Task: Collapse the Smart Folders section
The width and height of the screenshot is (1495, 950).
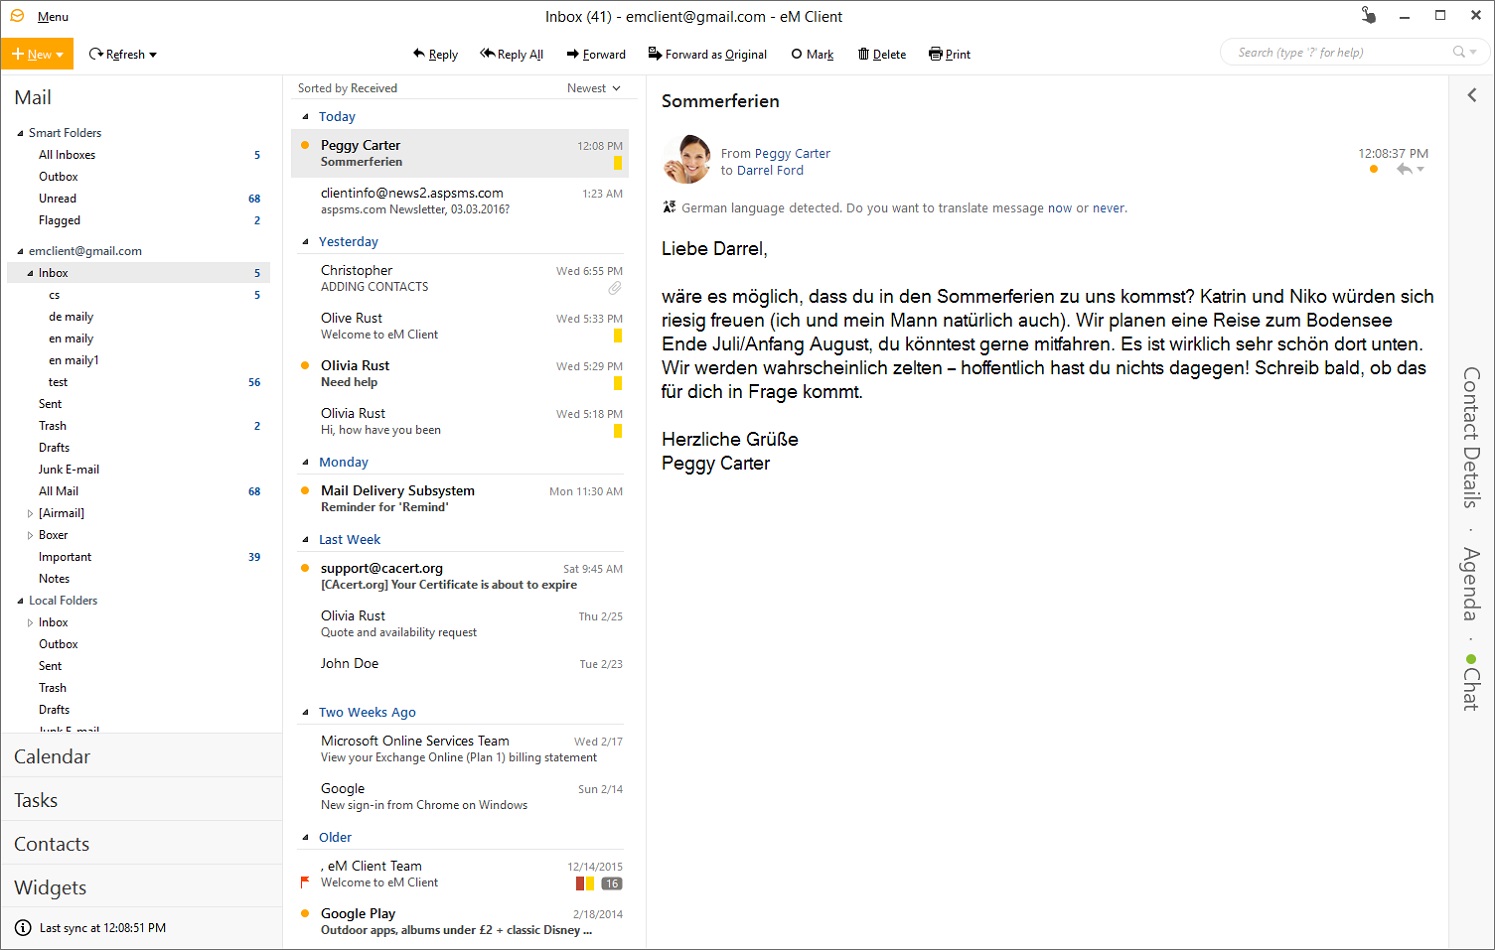Action: pos(20,132)
